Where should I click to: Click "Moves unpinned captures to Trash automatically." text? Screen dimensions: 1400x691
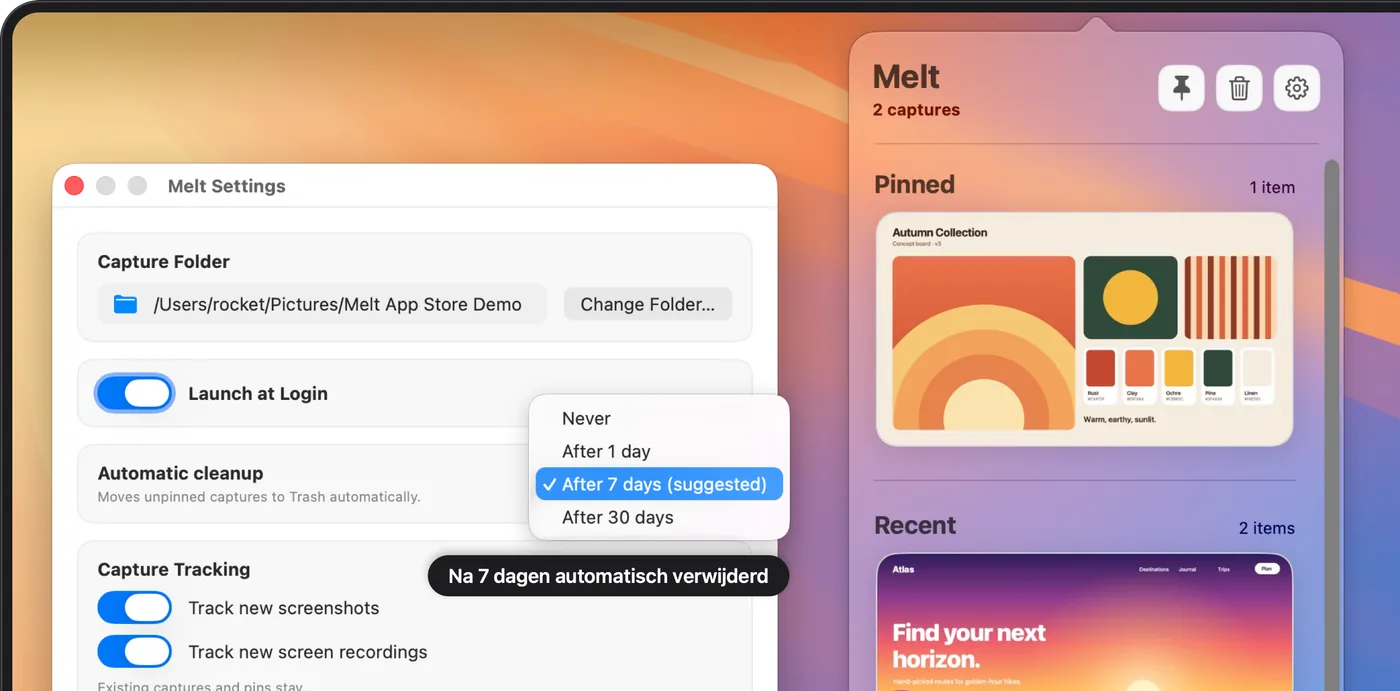[x=259, y=497]
